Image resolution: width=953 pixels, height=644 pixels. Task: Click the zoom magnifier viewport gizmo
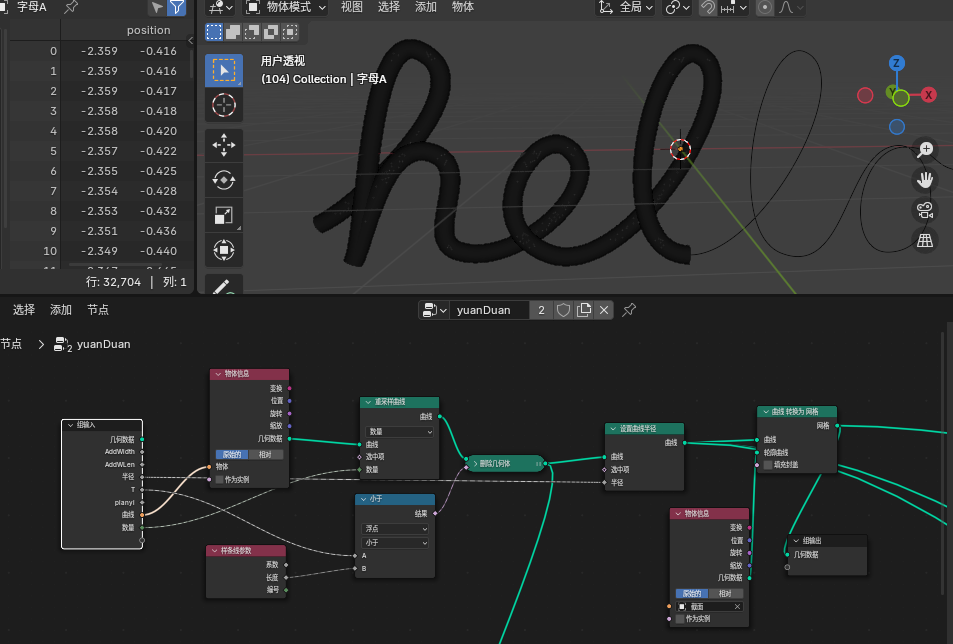tap(926, 149)
